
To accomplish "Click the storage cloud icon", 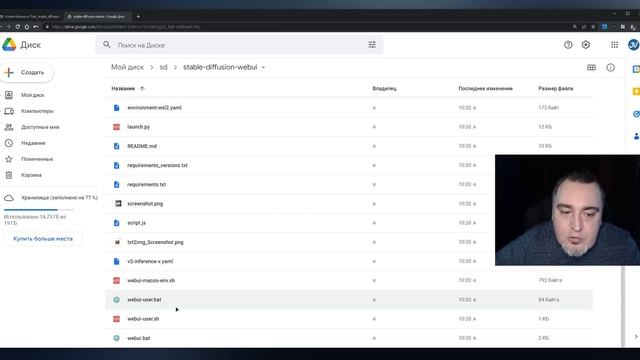I will (9, 198).
